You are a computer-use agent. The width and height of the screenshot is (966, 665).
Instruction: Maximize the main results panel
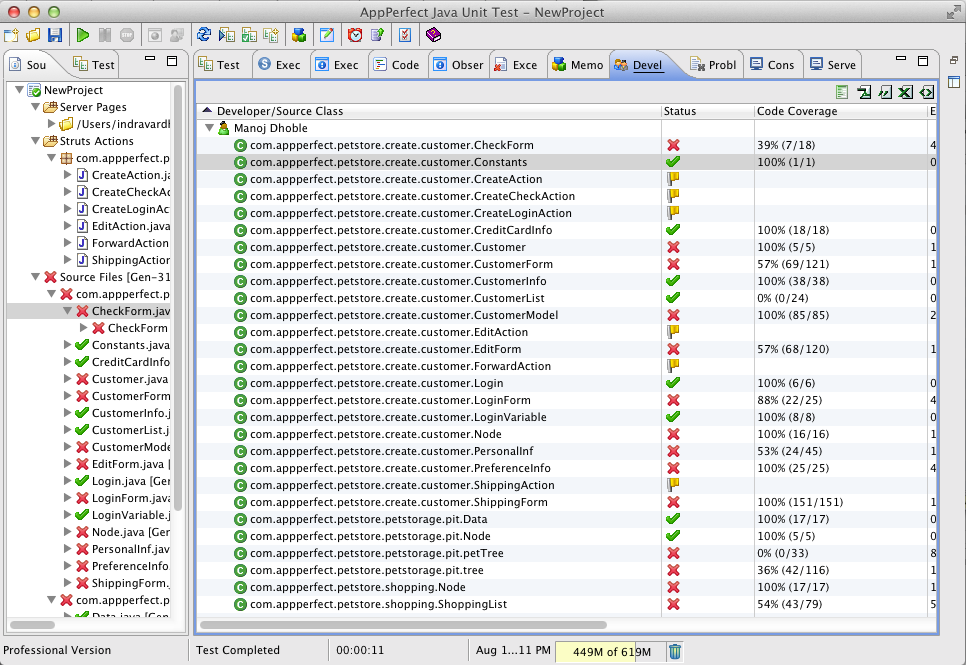point(922,60)
